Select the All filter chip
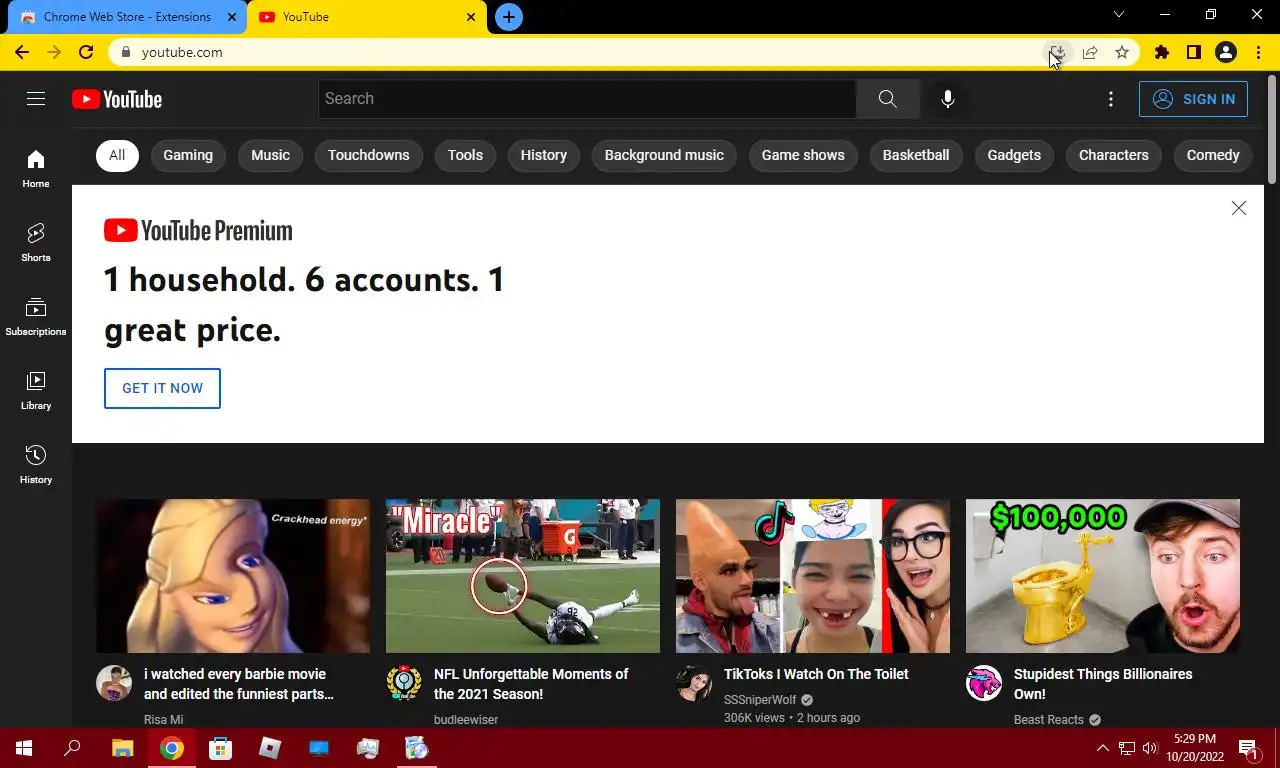This screenshot has height=768, width=1280. tap(117, 155)
